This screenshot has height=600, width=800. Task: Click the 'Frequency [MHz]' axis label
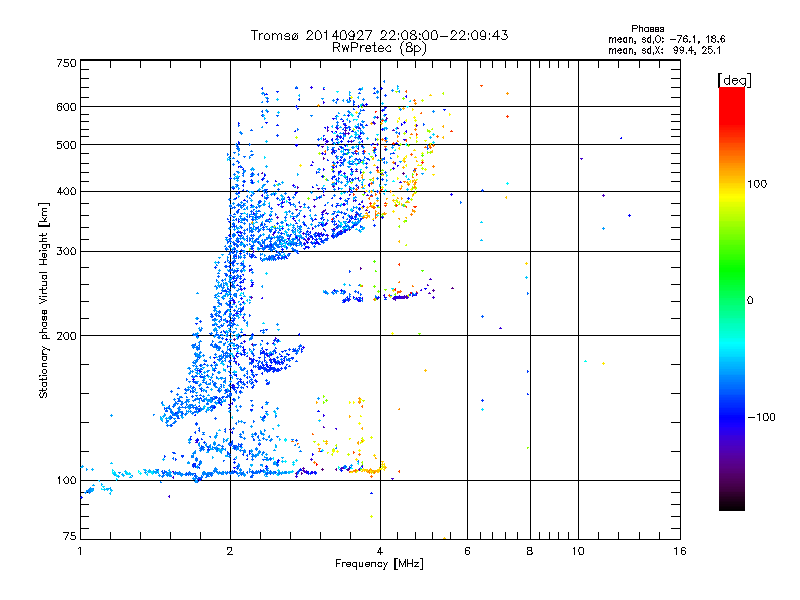pyautogui.click(x=379, y=564)
